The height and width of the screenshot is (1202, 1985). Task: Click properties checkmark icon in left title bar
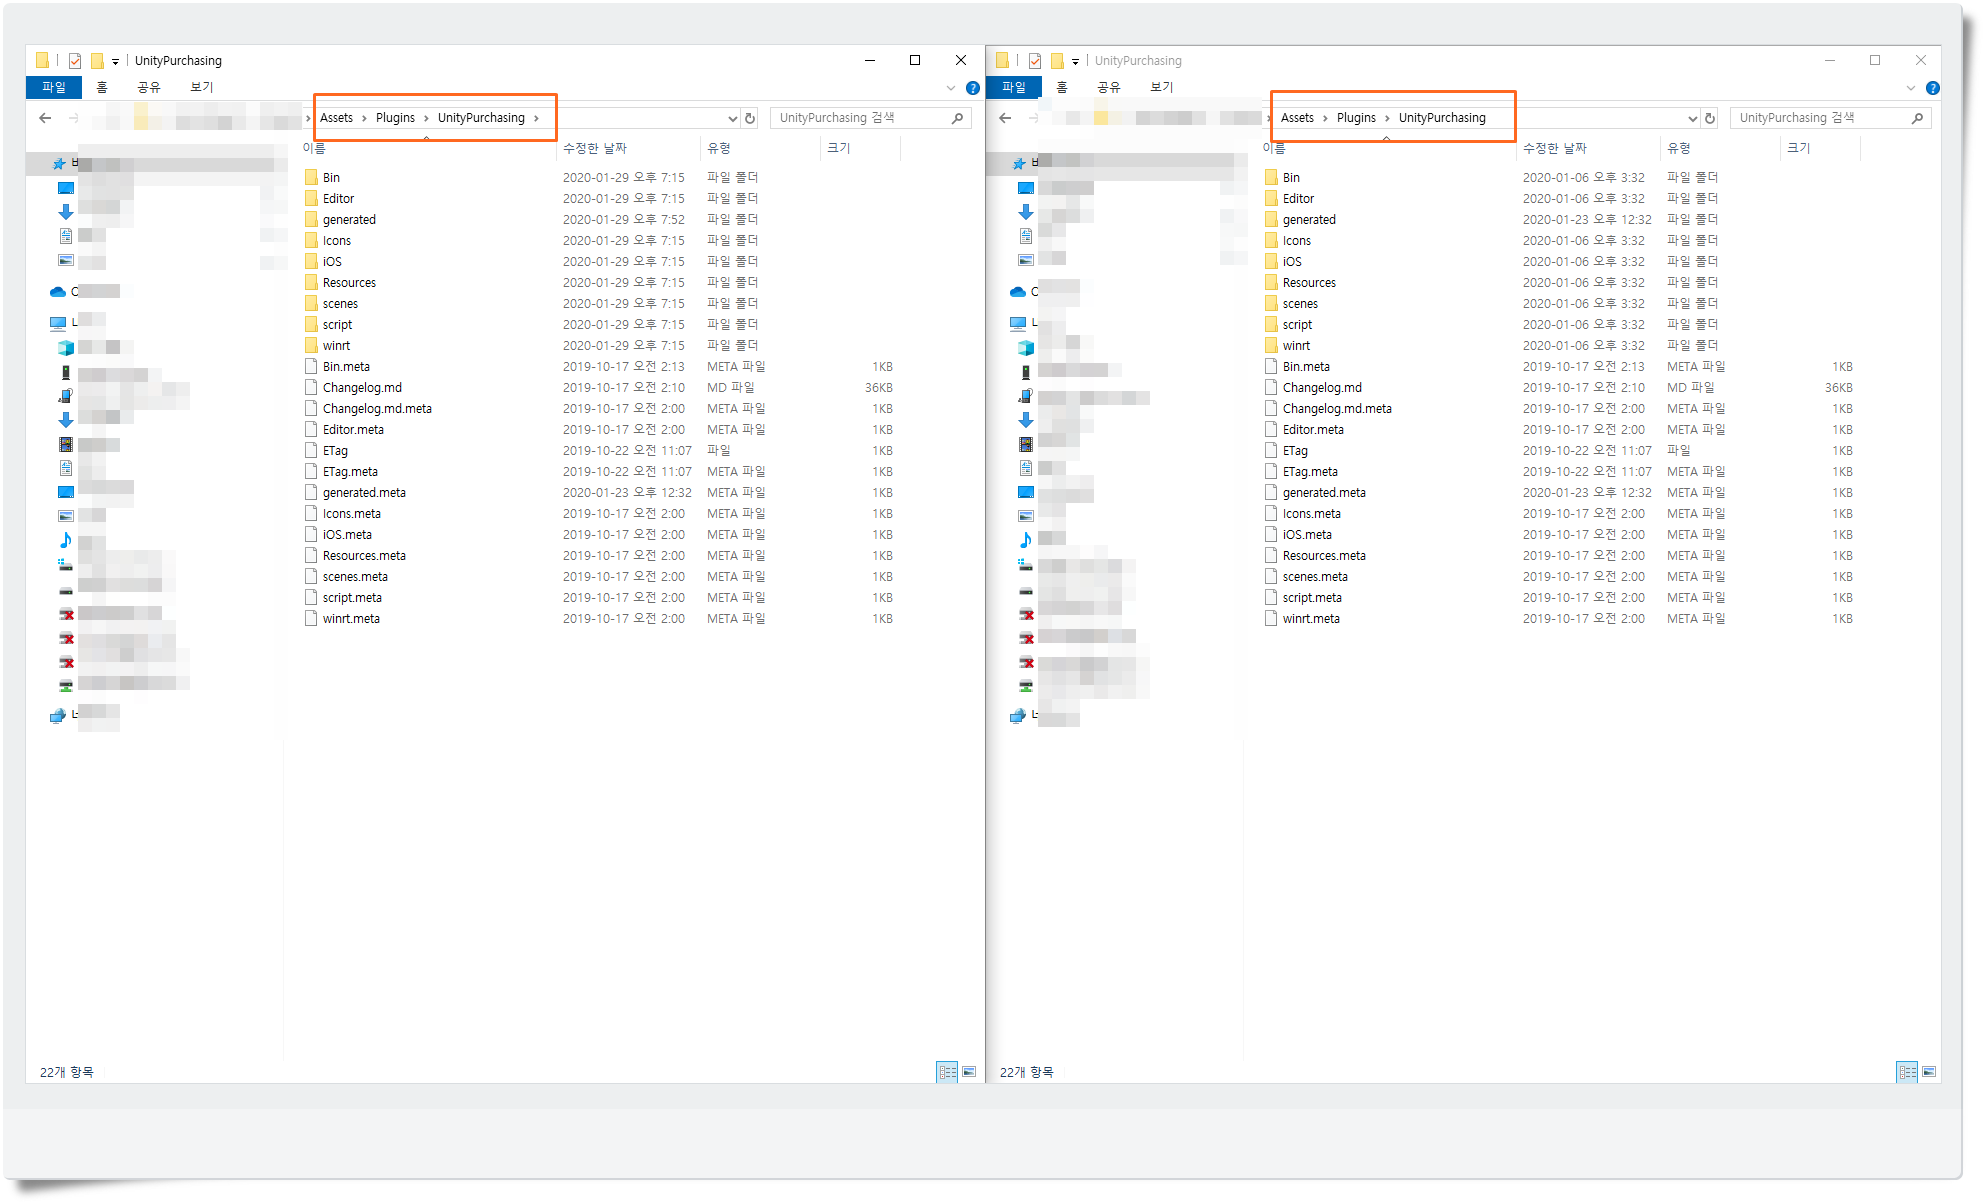tap(75, 61)
